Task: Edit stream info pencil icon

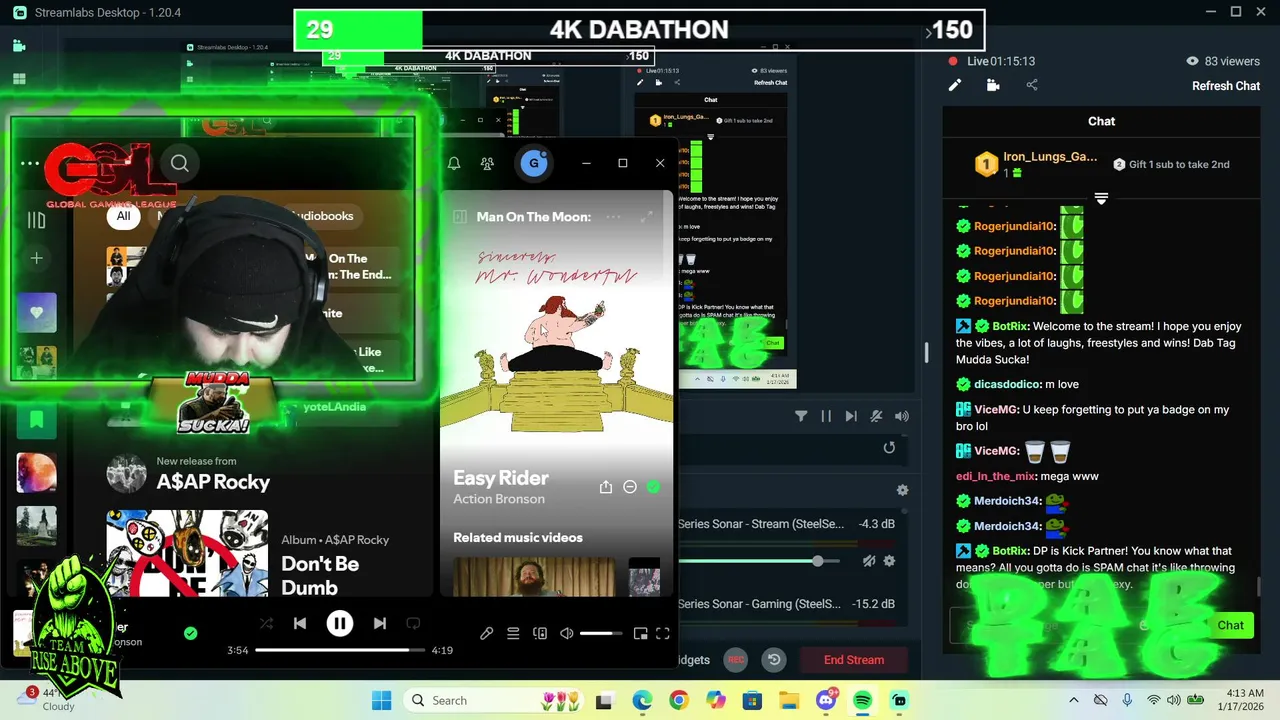Action: 955,86
